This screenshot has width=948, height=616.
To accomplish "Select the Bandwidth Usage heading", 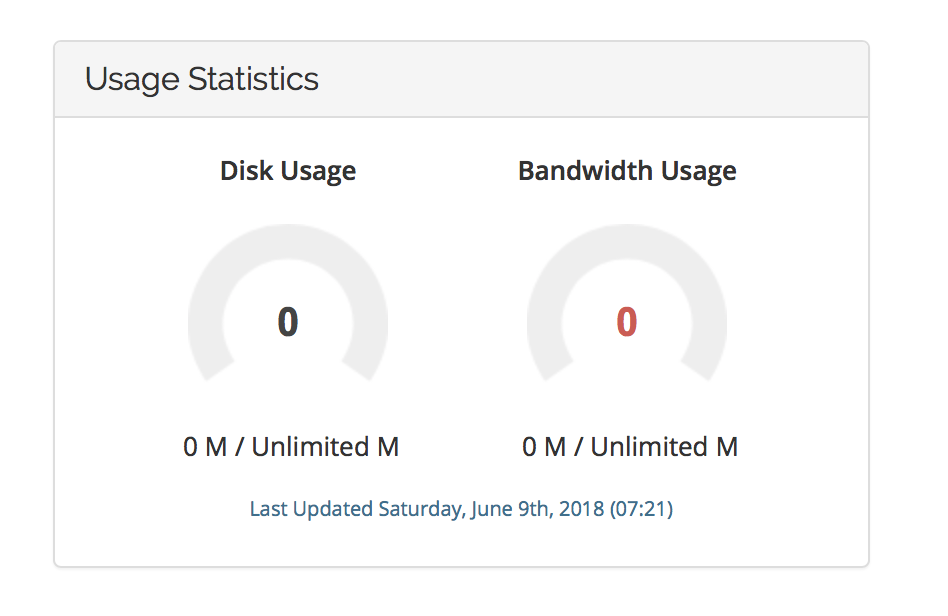I will click(x=627, y=171).
